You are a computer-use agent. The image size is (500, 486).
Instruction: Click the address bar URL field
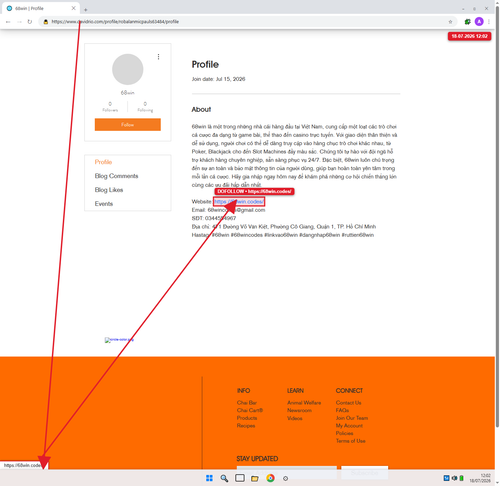247,22
